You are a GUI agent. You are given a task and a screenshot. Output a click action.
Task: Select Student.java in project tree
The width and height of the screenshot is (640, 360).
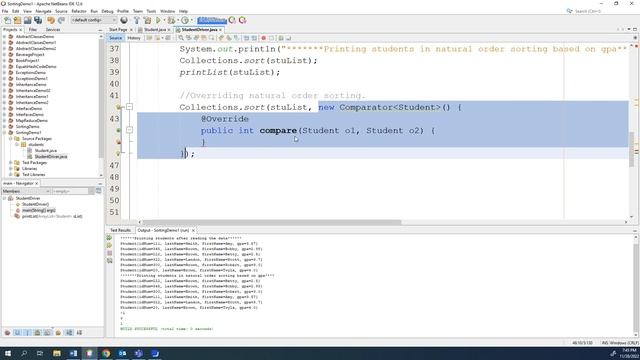[x=45, y=151]
